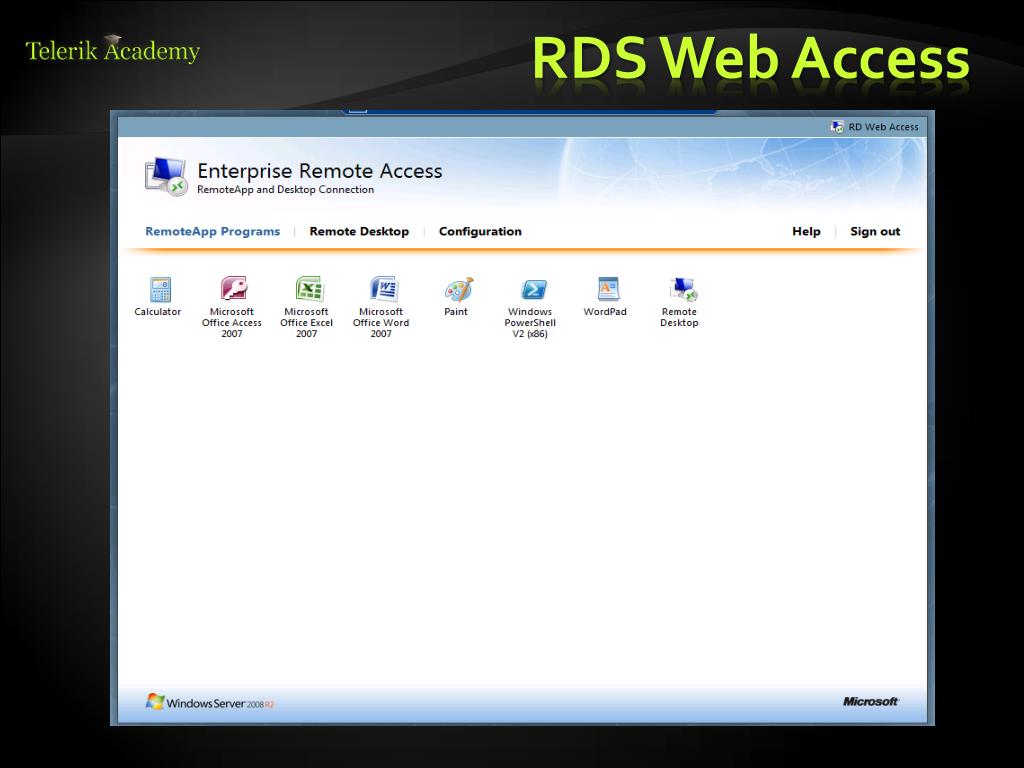
Task: Click RemoteApp and Desktop Connection subtitle
Action: (x=285, y=189)
